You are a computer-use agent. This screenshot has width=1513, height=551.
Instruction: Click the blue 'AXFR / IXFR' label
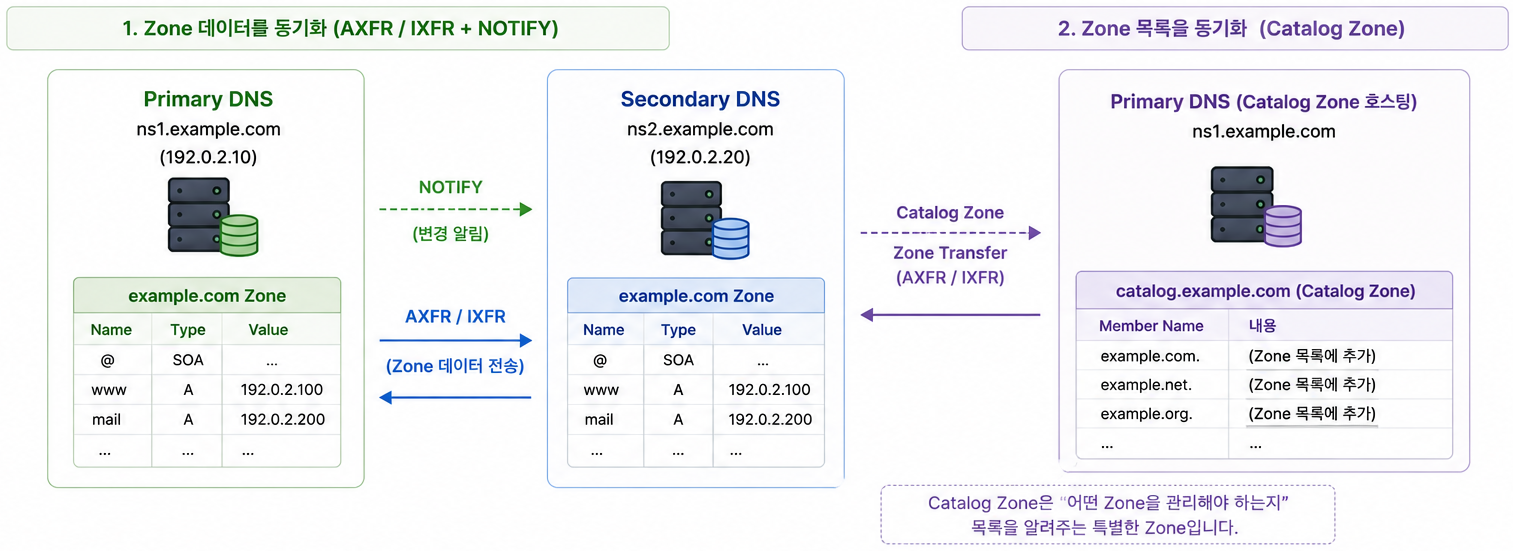click(x=455, y=316)
